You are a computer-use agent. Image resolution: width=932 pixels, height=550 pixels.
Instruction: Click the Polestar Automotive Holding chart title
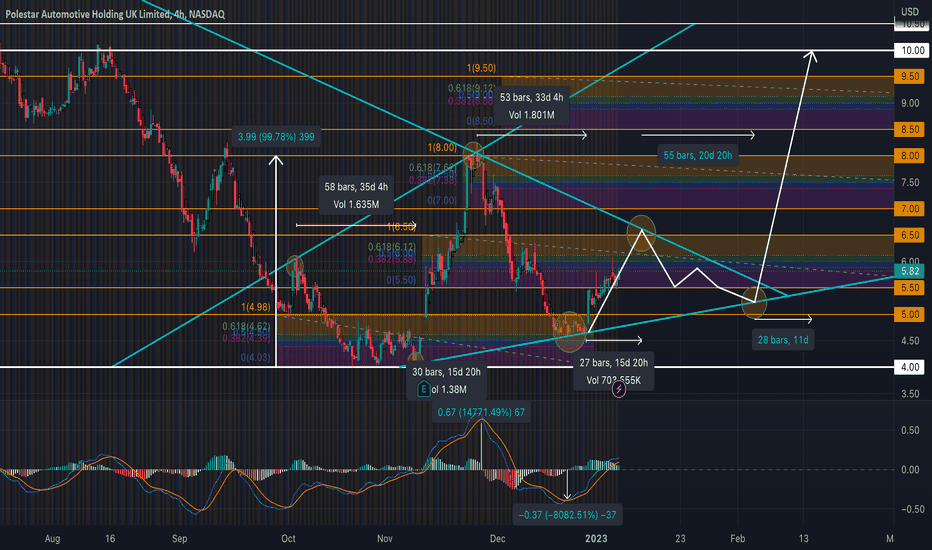pos(115,14)
